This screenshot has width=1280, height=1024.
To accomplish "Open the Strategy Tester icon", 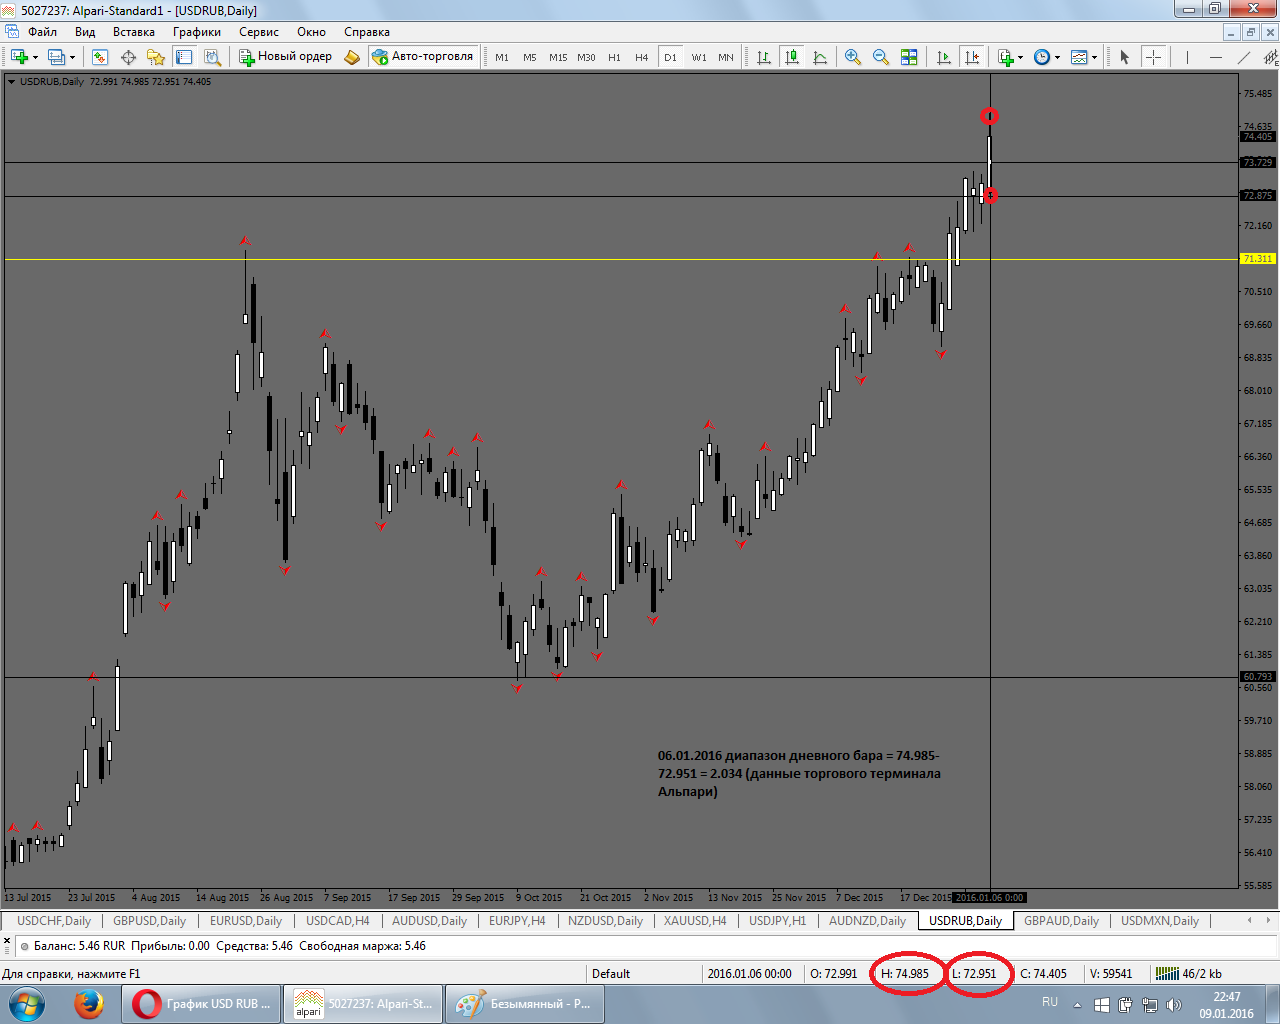I will click(212, 57).
